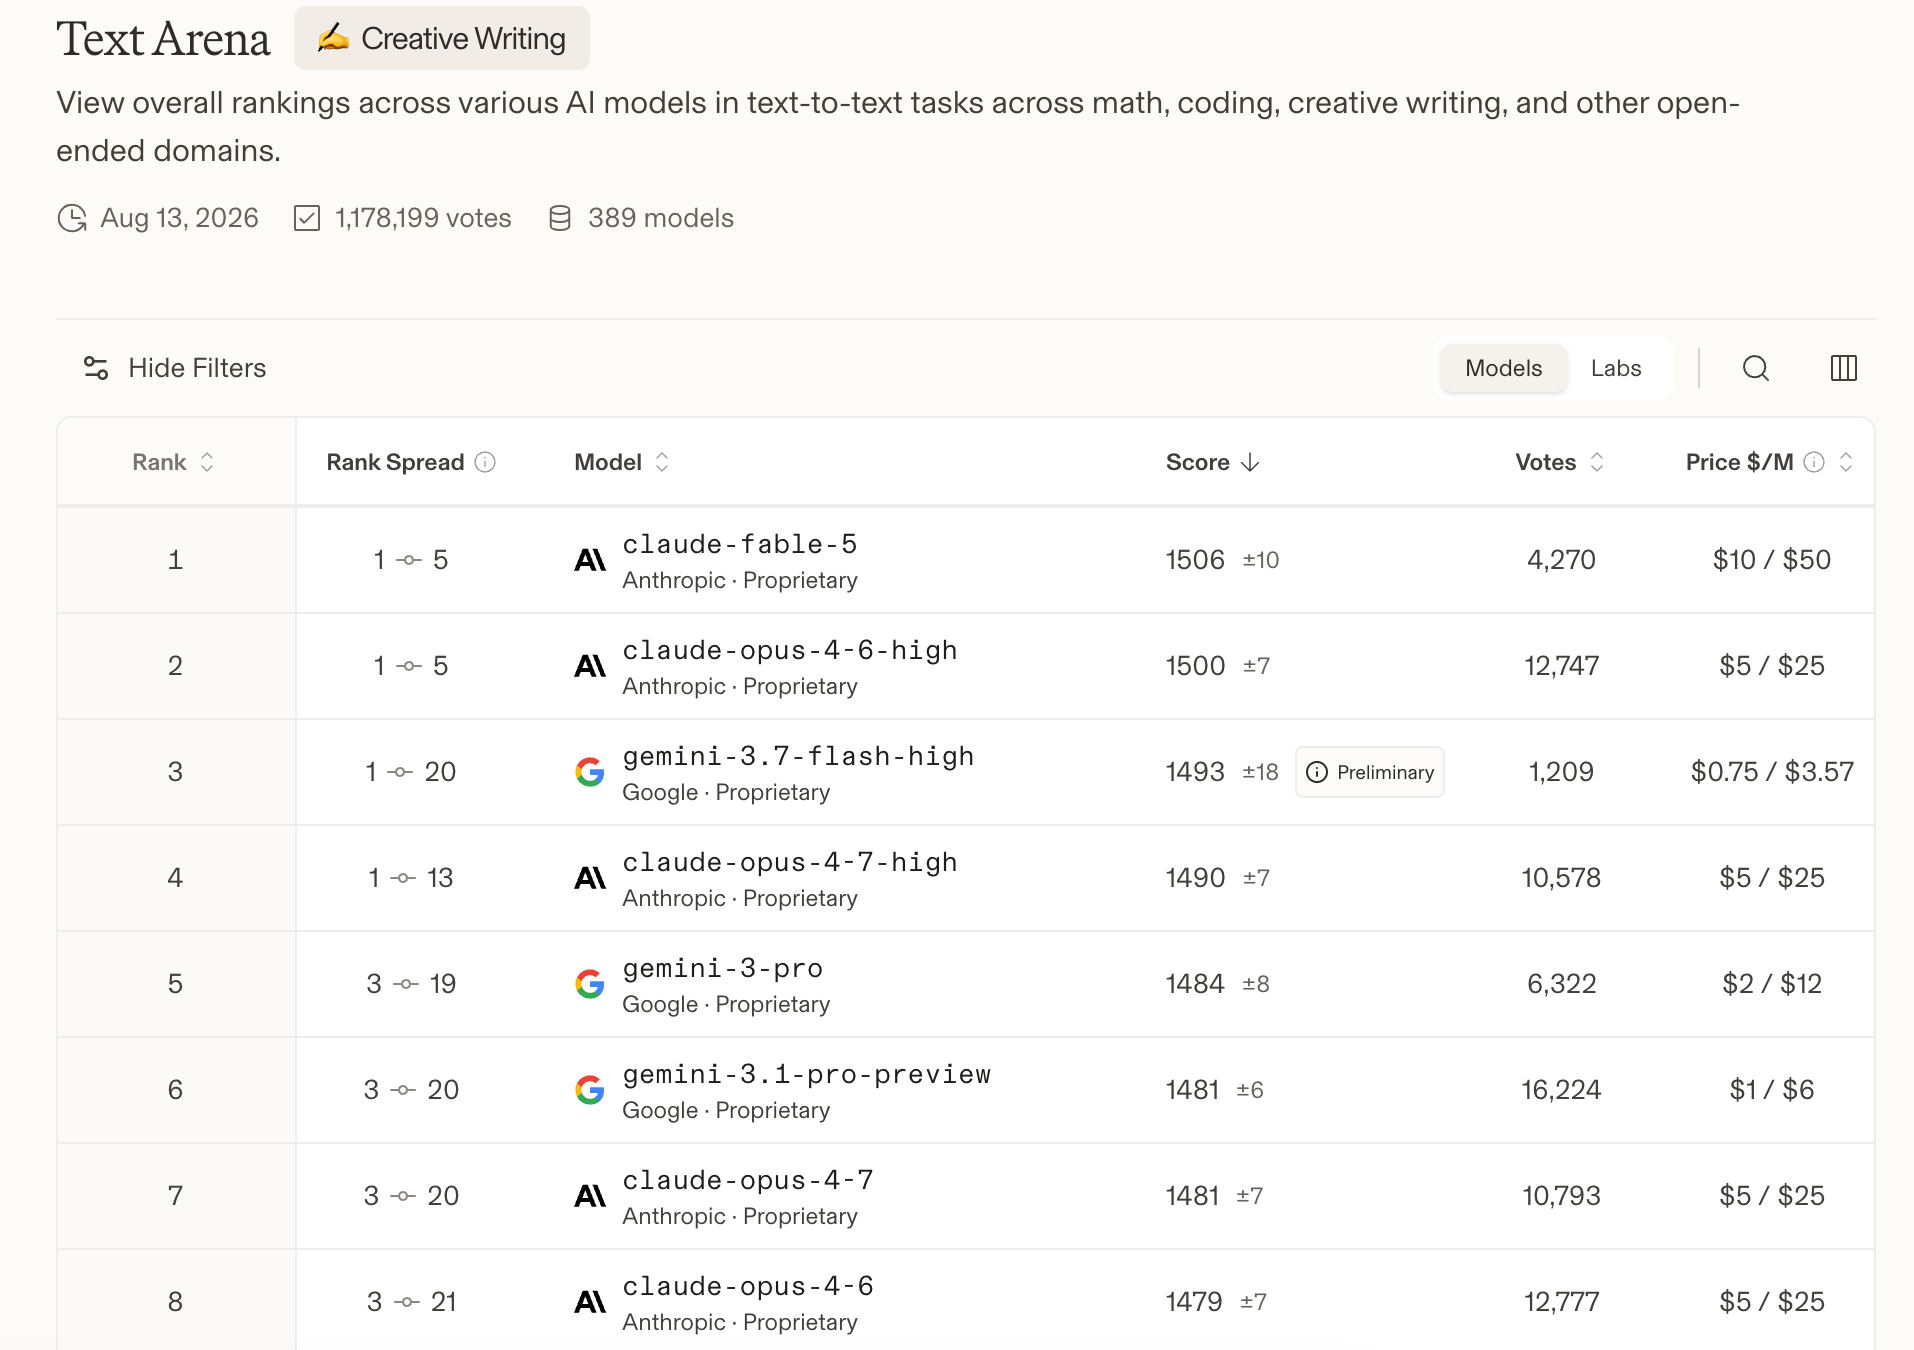Click the score value 1484
Image resolution: width=1914 pixels, height=1350 pixels.
[x=1195, y=984]
